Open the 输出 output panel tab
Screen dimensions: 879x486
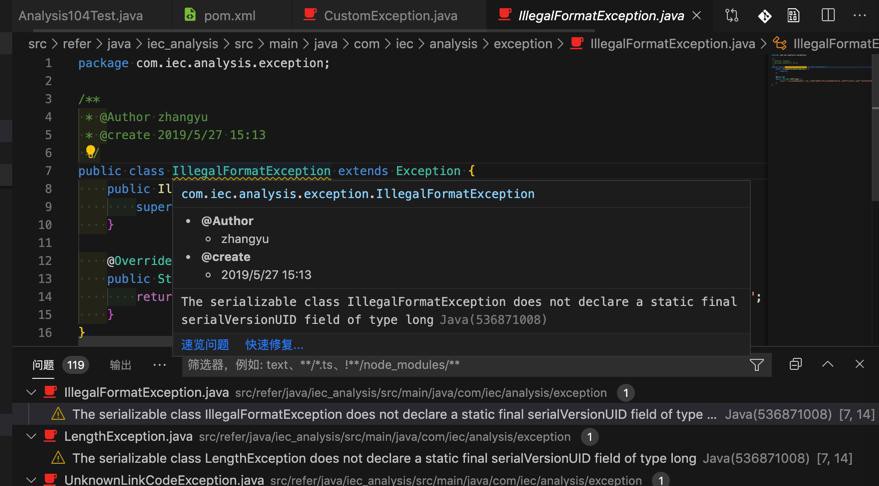point(121,365)
